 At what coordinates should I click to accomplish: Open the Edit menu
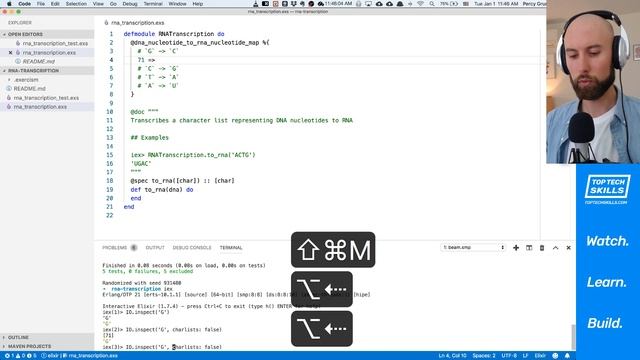click(x=55, y=4)
